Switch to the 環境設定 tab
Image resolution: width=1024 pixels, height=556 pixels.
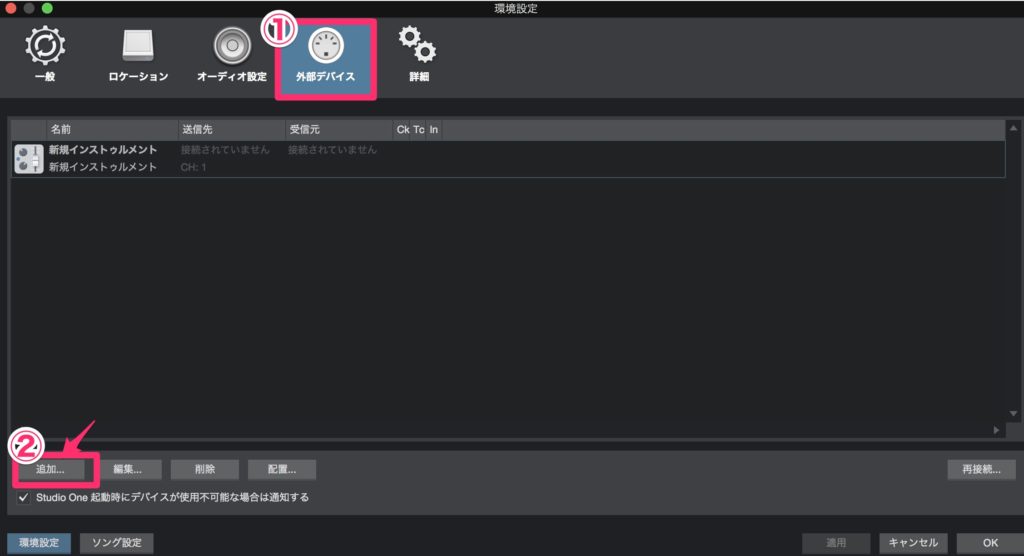[x=39, y=543]
